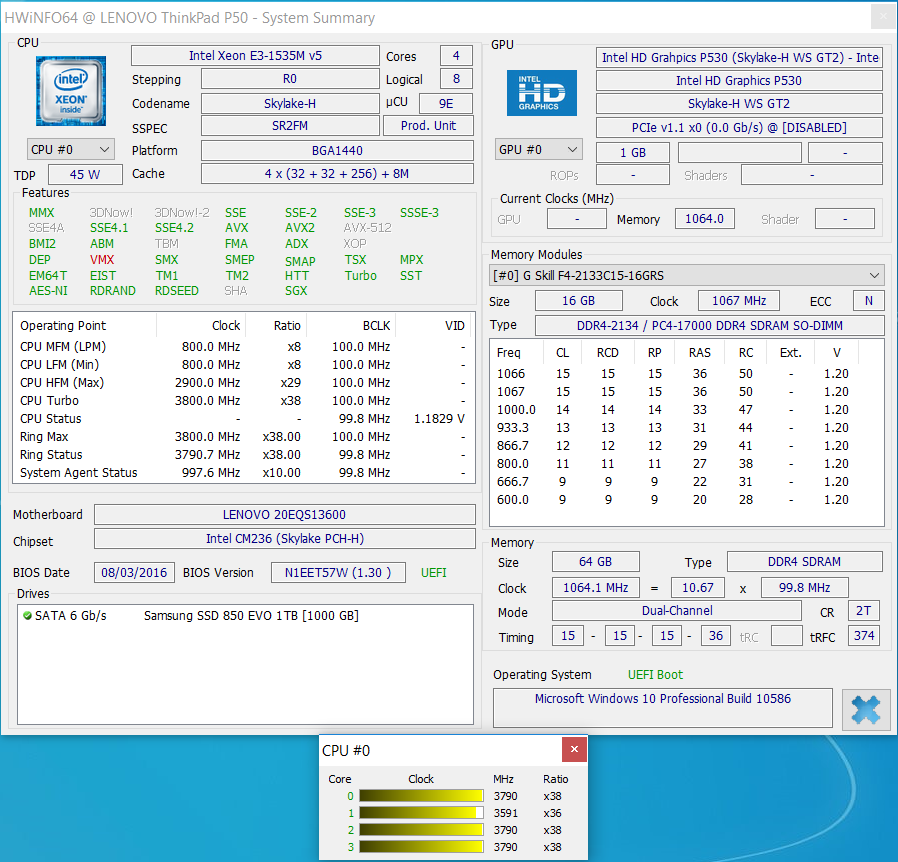This screenshot has width=898, height=862.
Task: Click the CPU Turbo operating point row
Action: 243,400
